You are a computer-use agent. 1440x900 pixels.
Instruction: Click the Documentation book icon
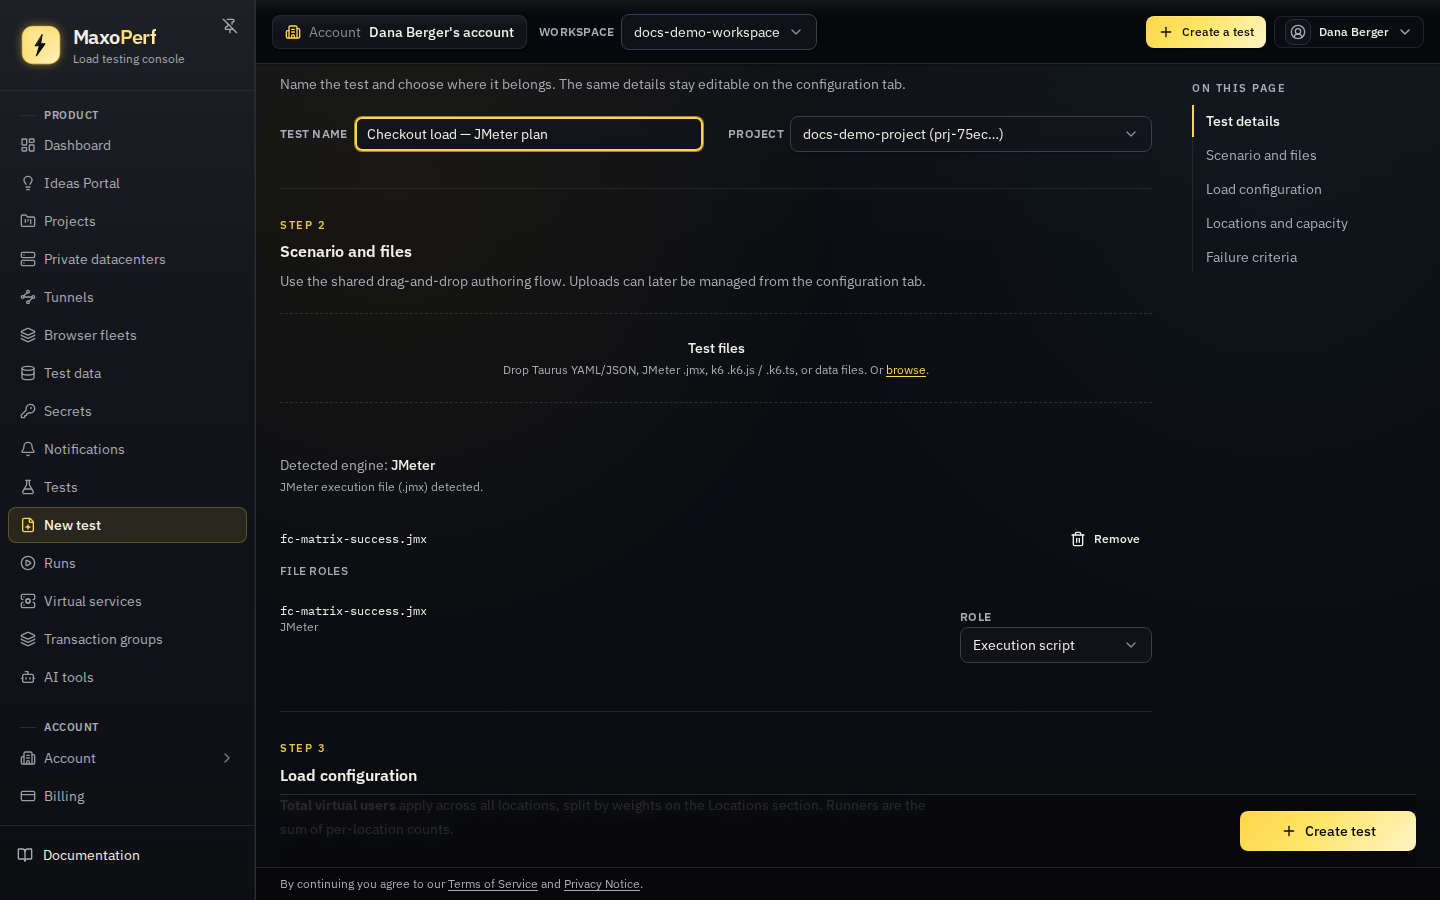tap(26, 855)
